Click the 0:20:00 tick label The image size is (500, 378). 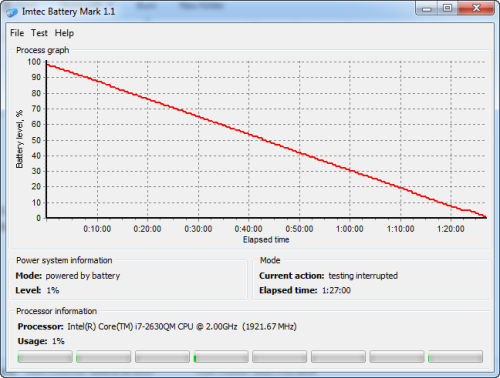(x=147, y=229)
